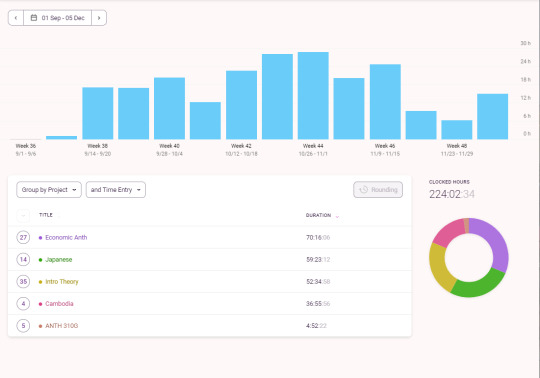
Task: Expand the 5 entries of ANTH 310G
Action: [x=23, y=326]
